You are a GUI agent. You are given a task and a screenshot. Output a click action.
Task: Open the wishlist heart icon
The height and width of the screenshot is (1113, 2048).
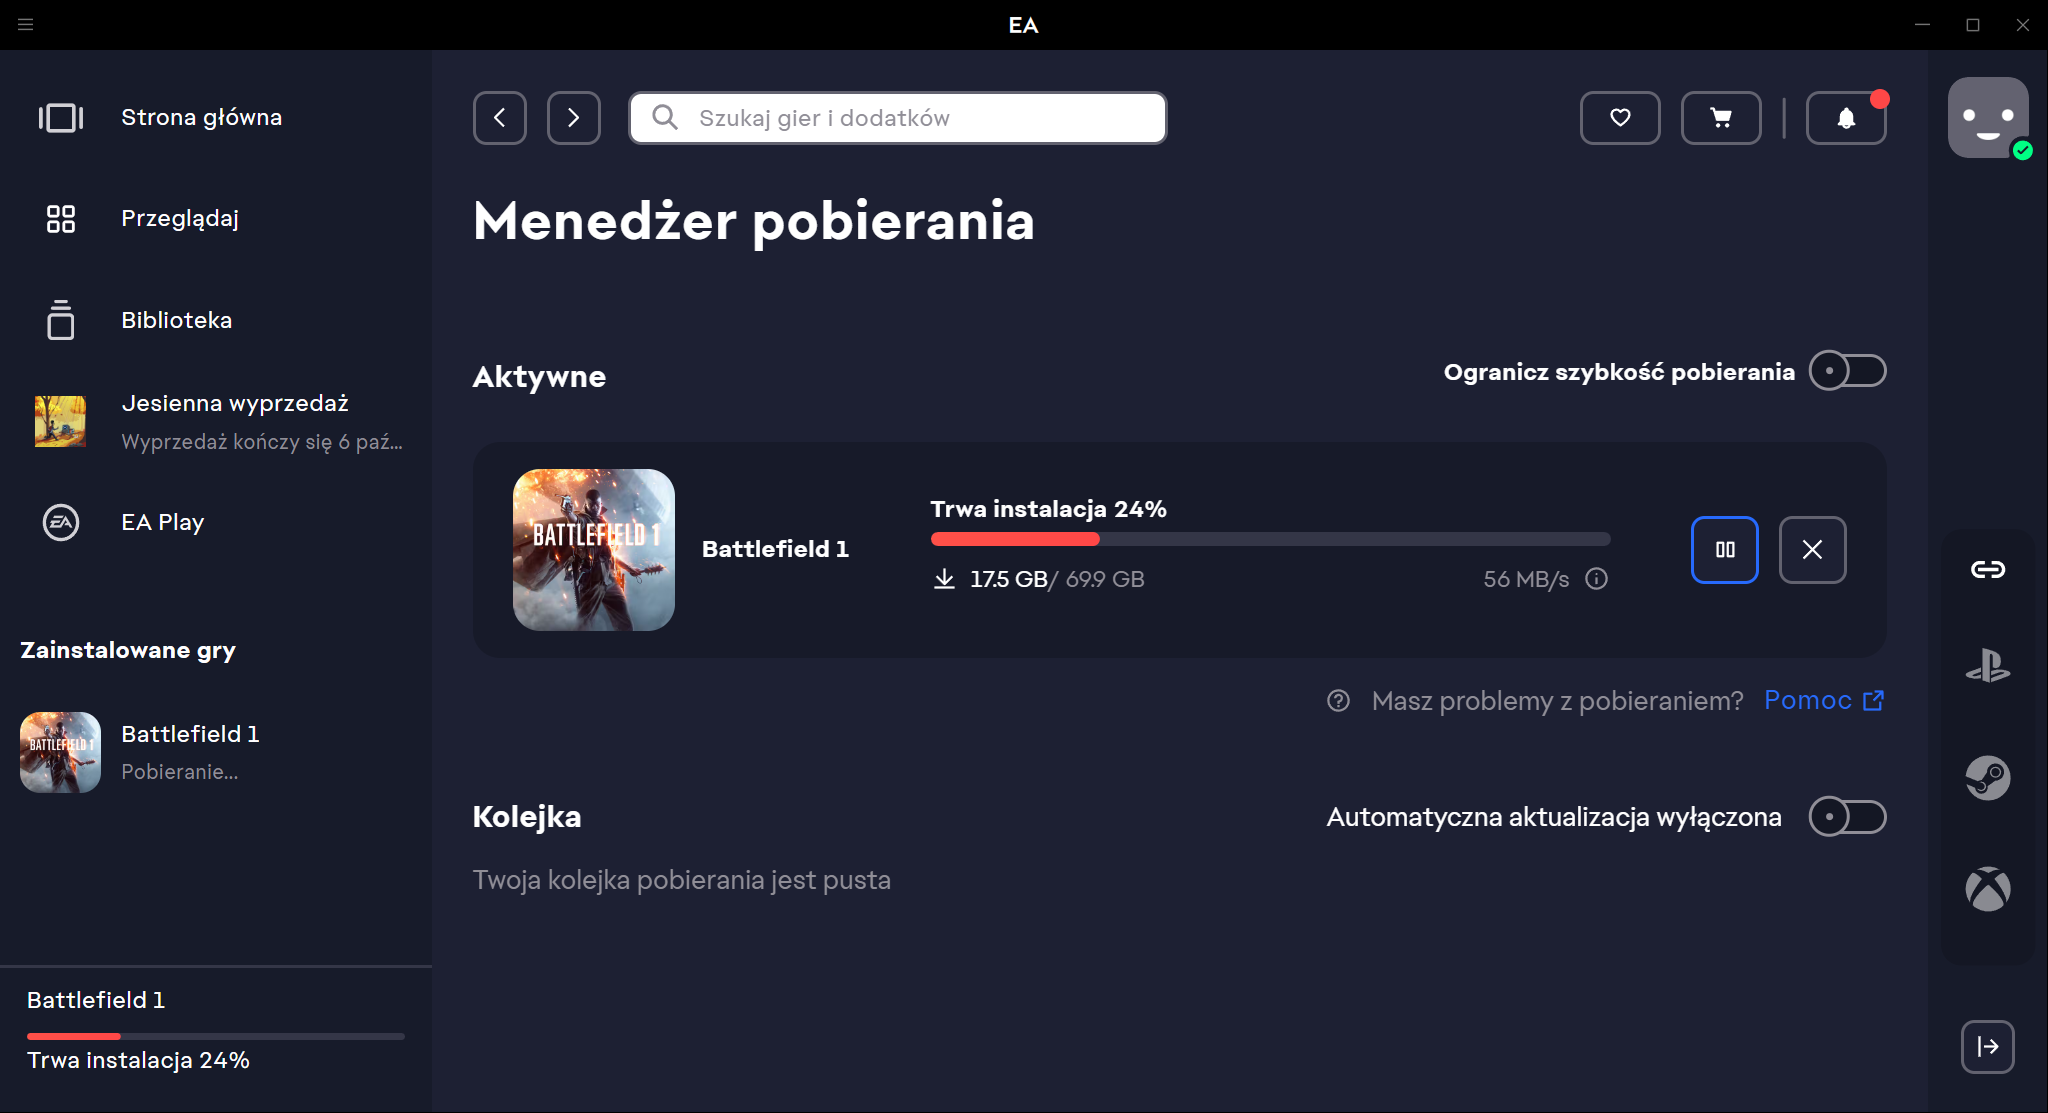[x=1620, y=118]
